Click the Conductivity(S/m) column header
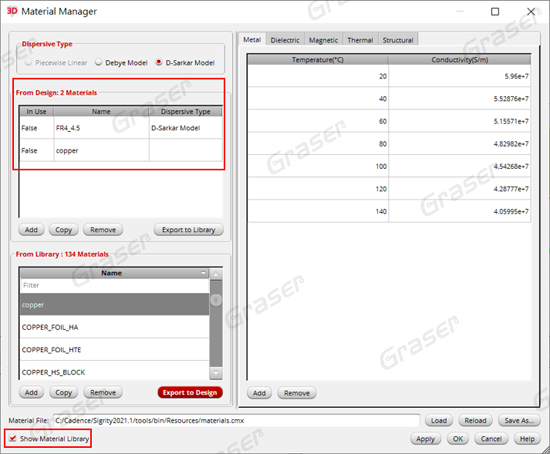The height and width of the screenshot is (454, 550). pos(460,60)
